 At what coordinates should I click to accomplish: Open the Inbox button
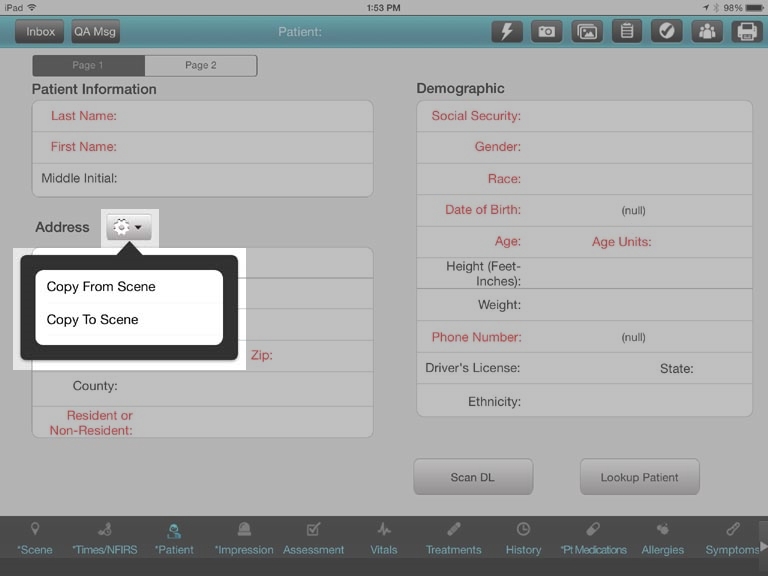tap(40, 32)
